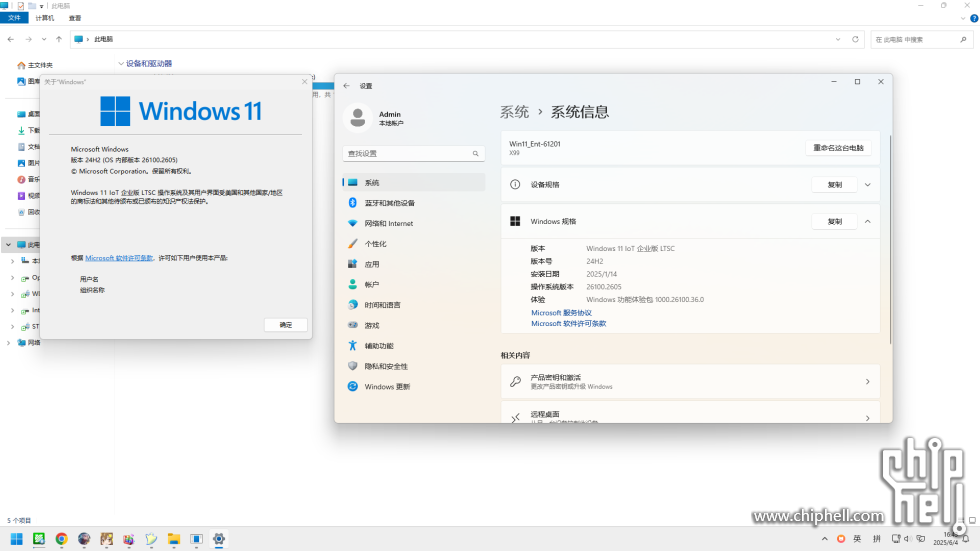Navigate up one level in File Explorer
Screen dimensions: 980x551
(x=59, y=39)
